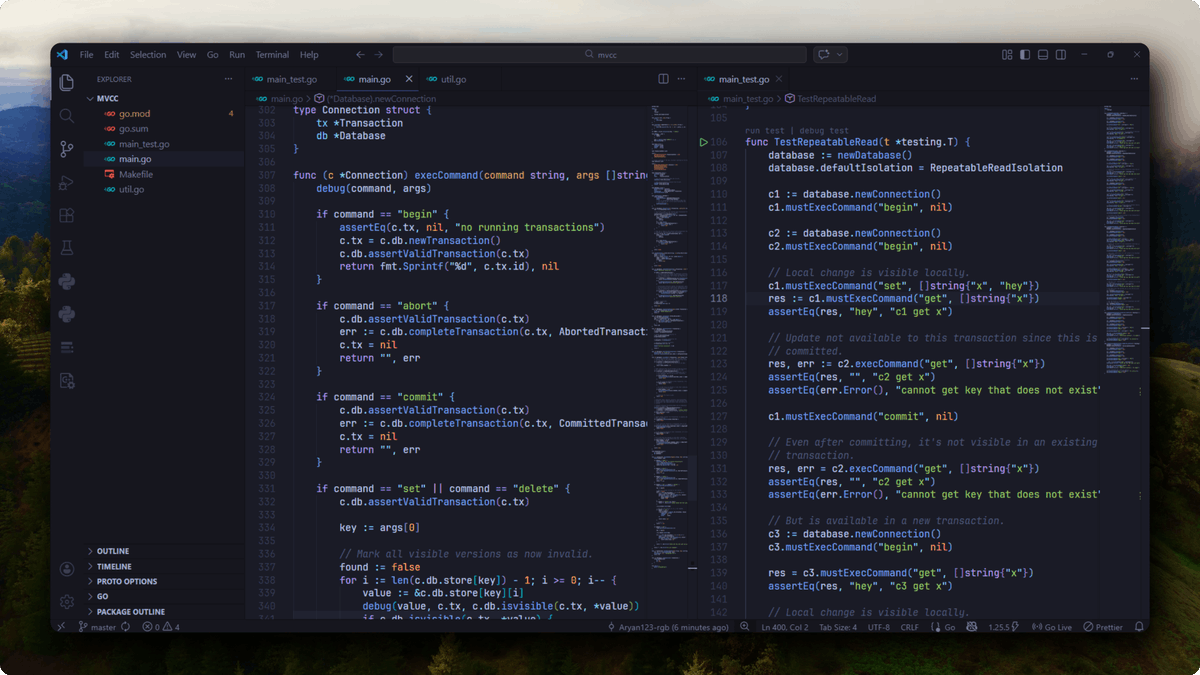Viewport: 1200px width, 675px height.
Task: Split the left editor with split icon
Action: point(663,79)
